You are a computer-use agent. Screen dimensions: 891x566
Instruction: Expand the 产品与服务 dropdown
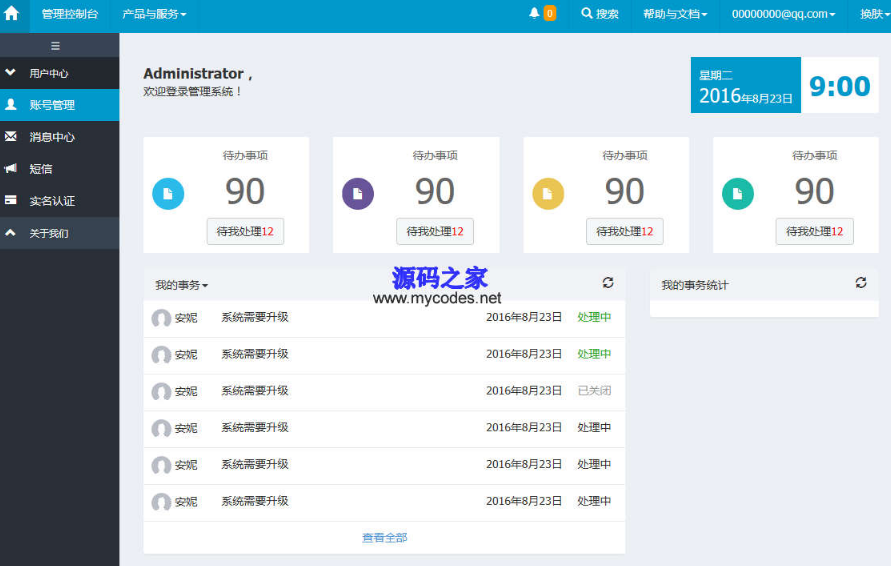(154, 14)
